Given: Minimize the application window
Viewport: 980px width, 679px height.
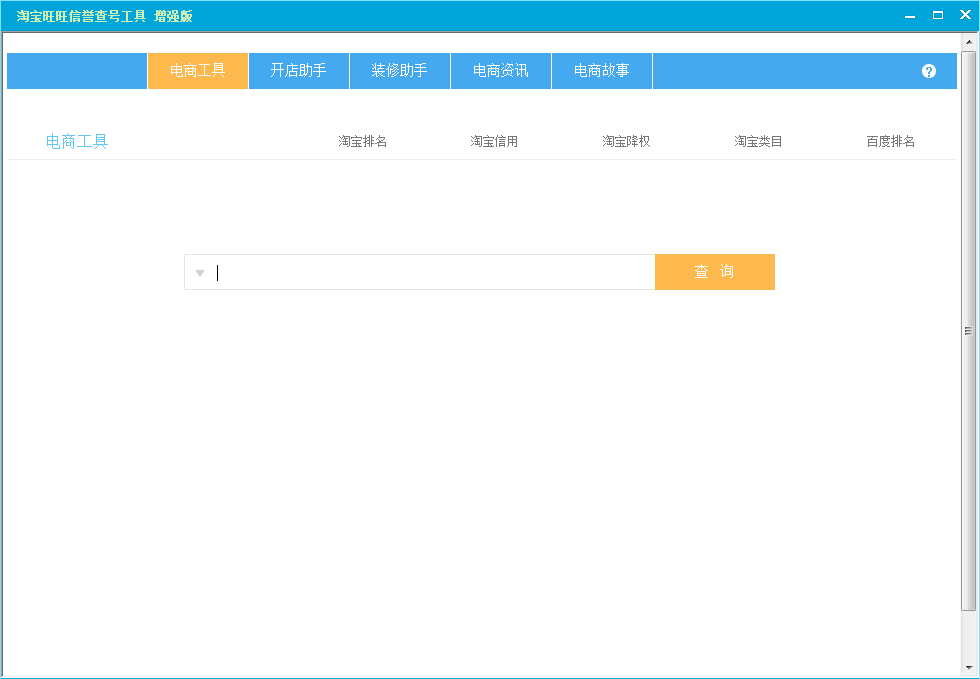Looking at the screenshot, I should [909, 15].
